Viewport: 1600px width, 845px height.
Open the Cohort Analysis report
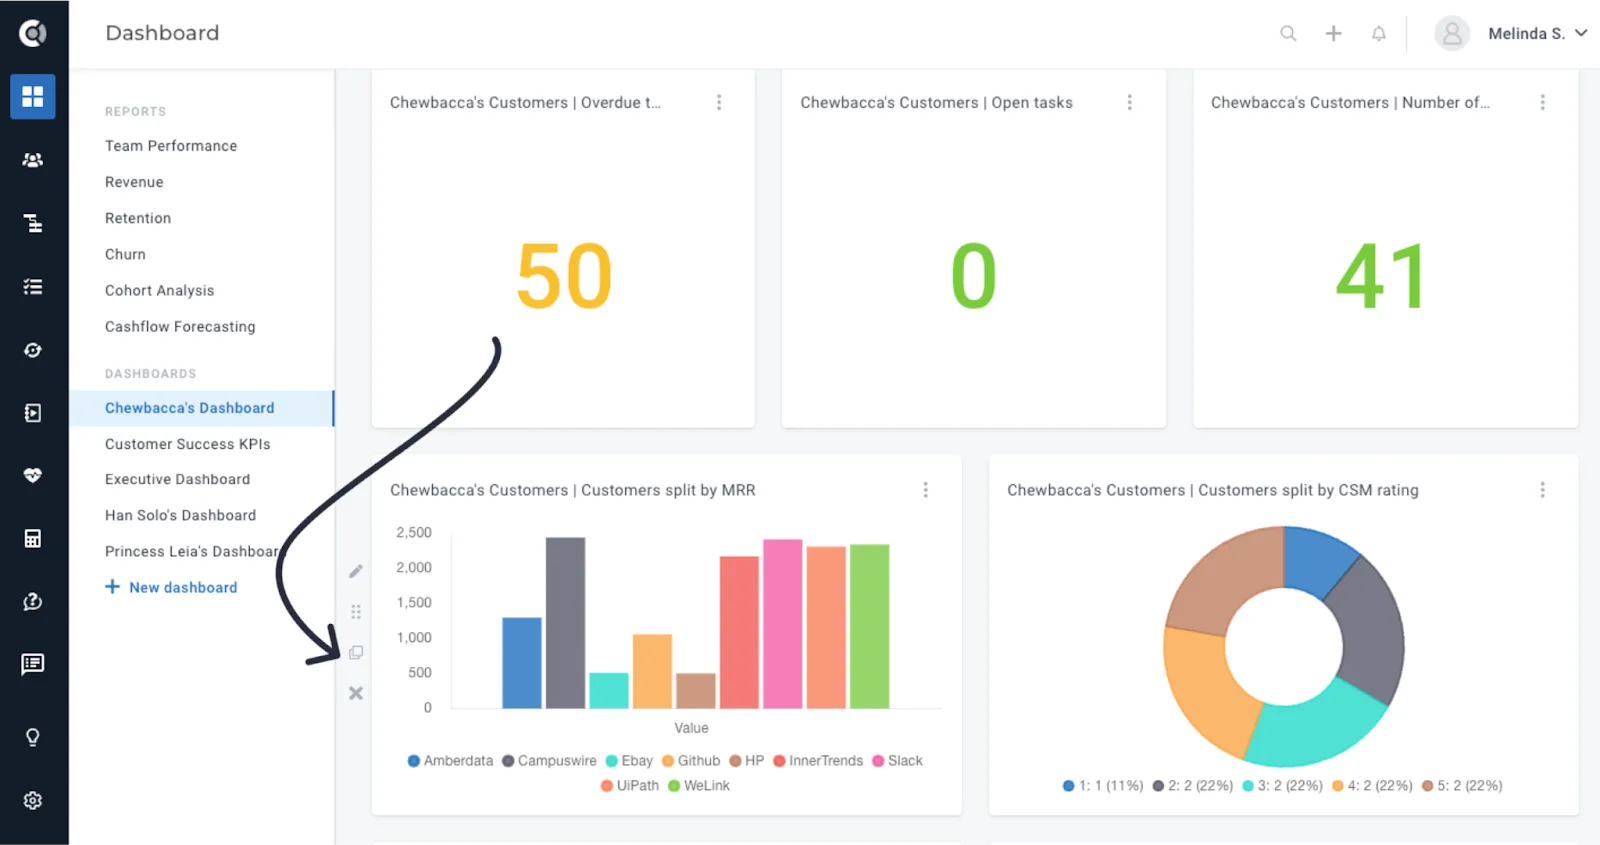[160, 291]
